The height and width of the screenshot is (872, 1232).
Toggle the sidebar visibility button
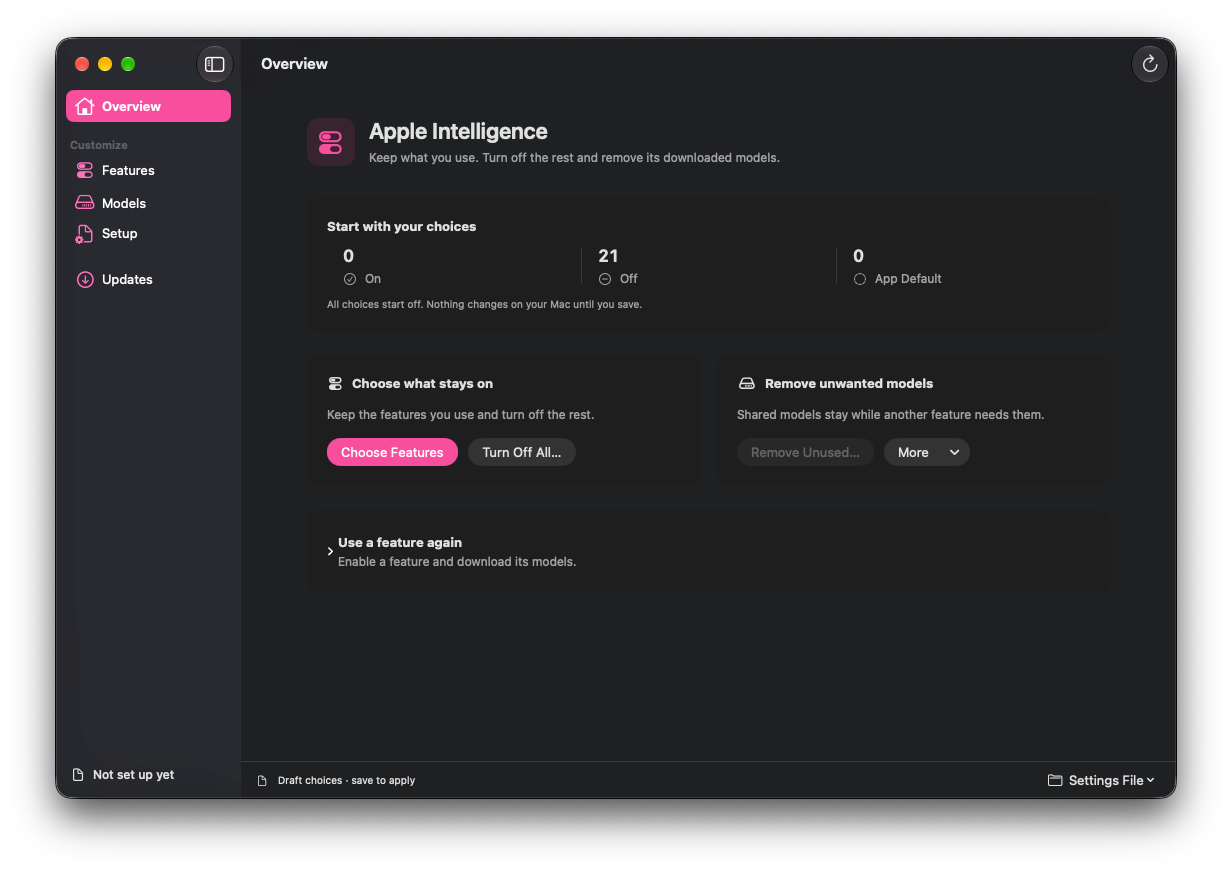[215, 64]
